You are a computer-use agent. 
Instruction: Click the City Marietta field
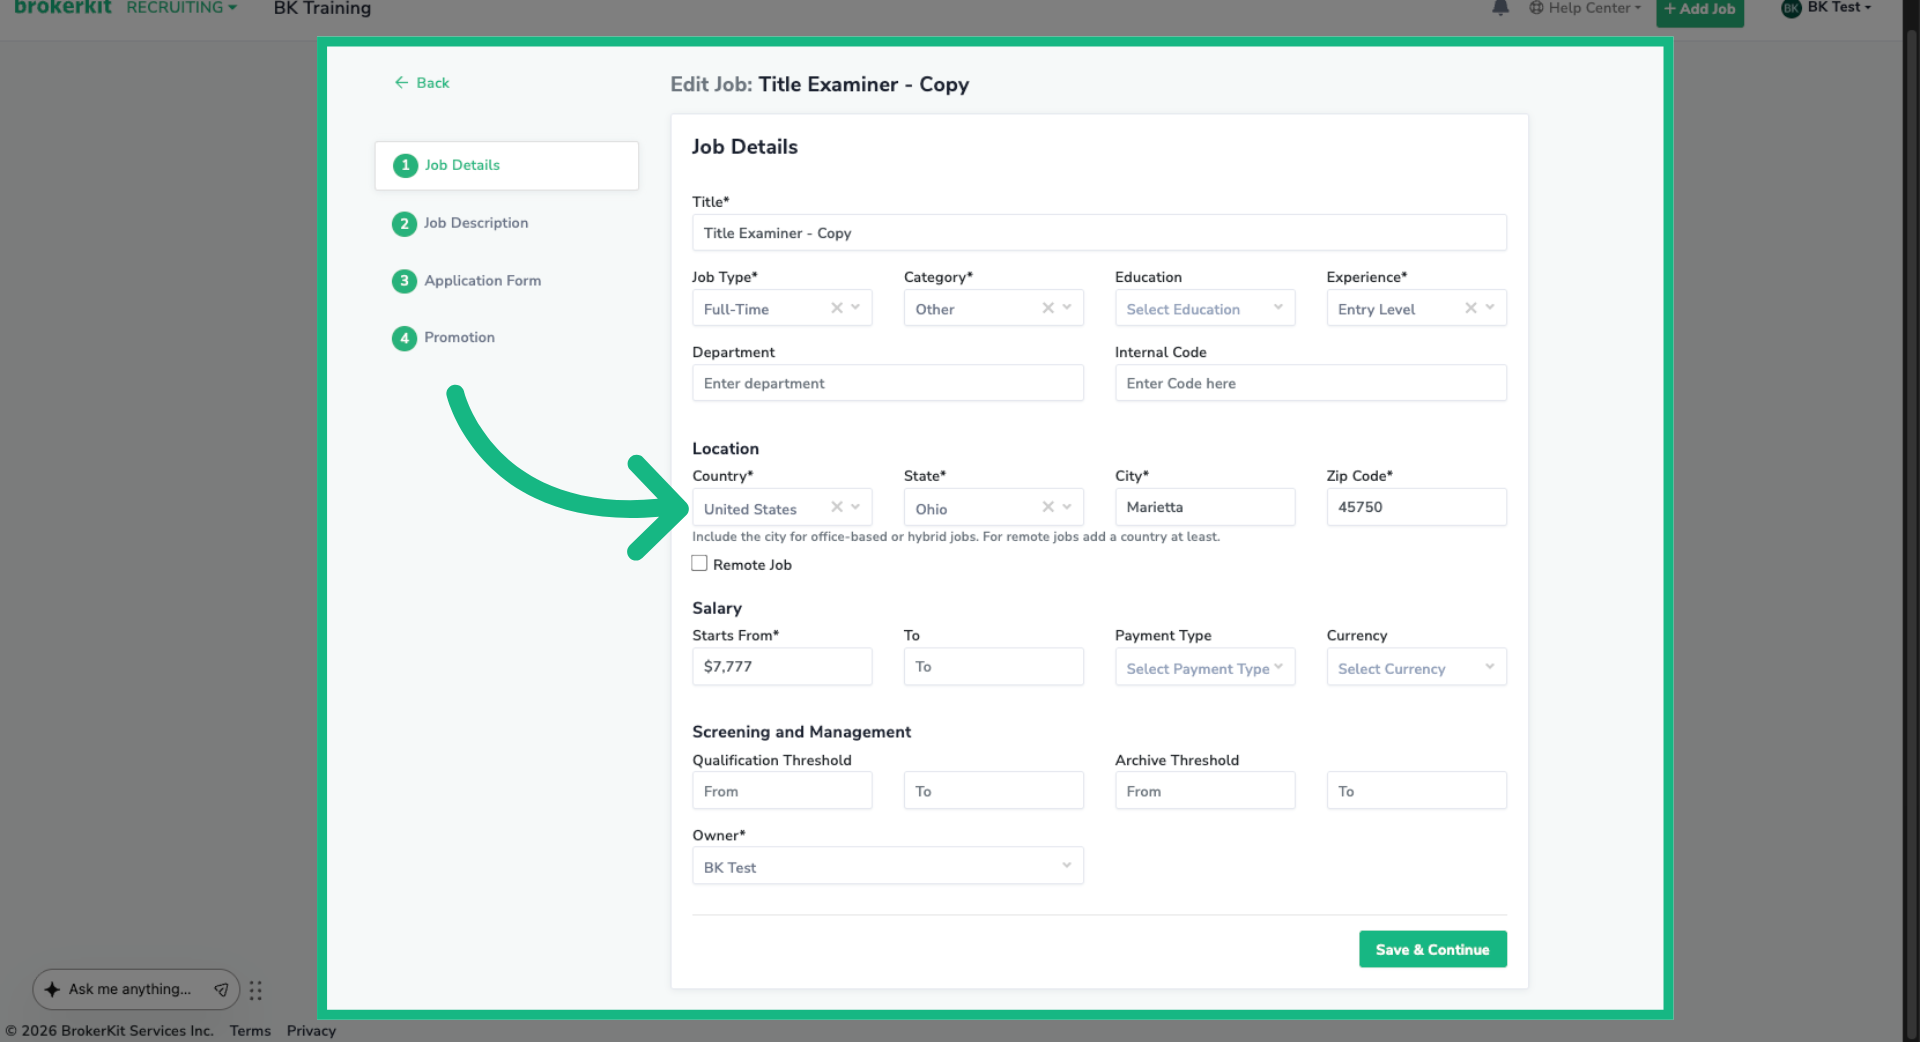click(x=1205, y=507)
